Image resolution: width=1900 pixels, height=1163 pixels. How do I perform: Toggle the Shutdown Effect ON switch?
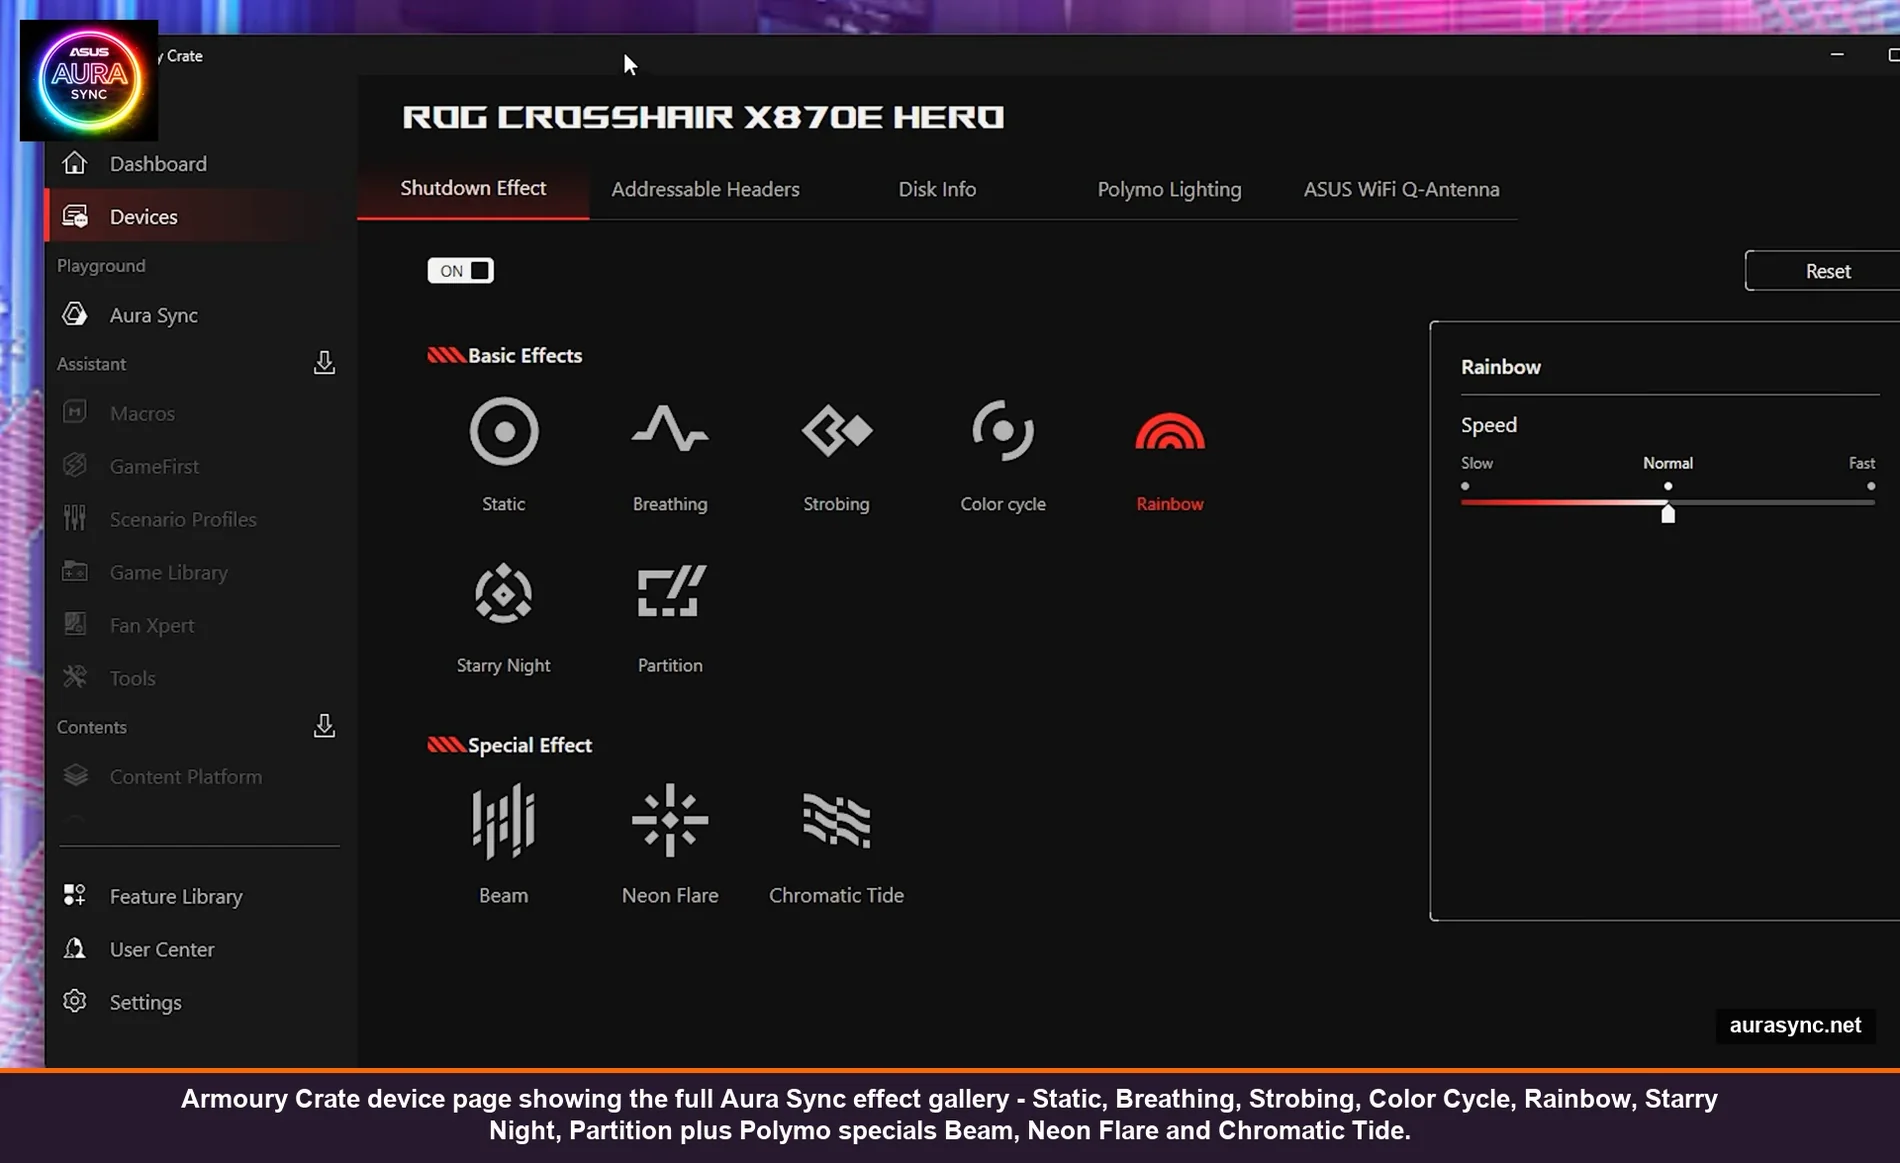[x=460, y=271]
